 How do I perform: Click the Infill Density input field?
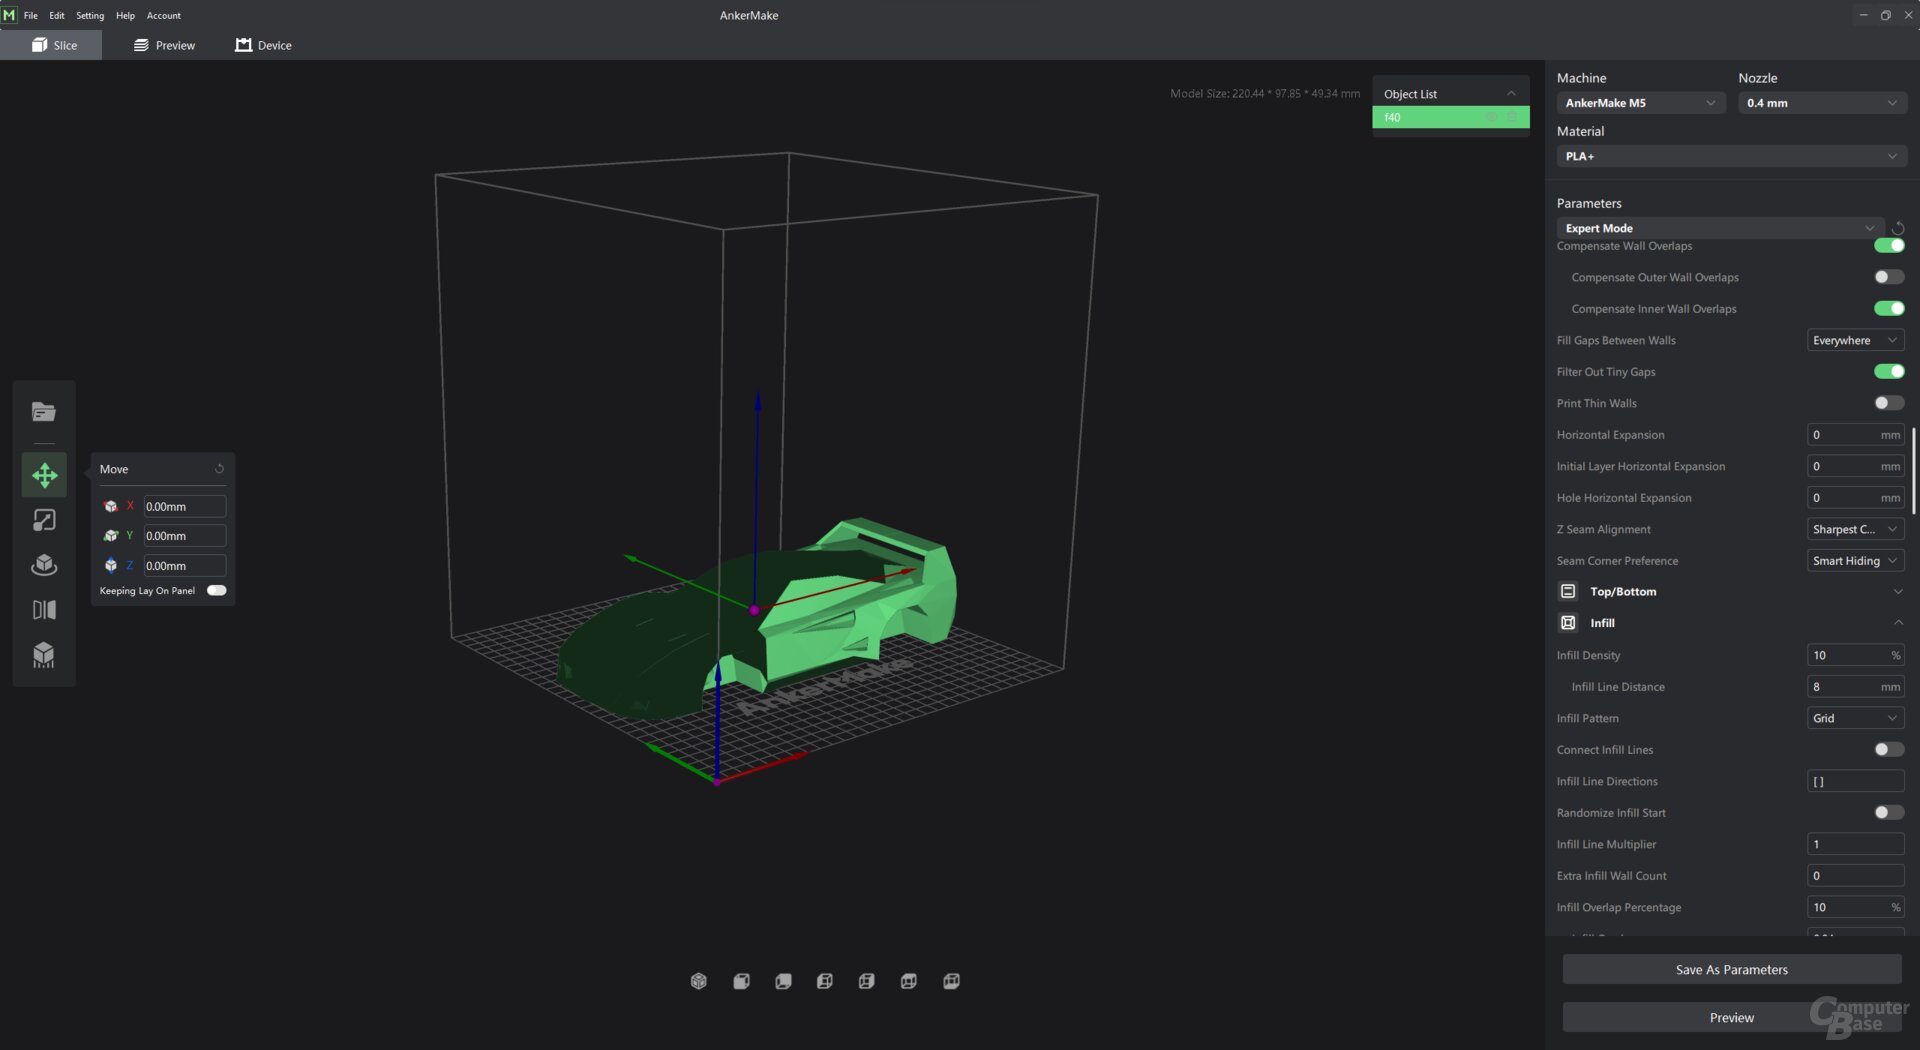pyautogui.click(x=1846, y=656)
